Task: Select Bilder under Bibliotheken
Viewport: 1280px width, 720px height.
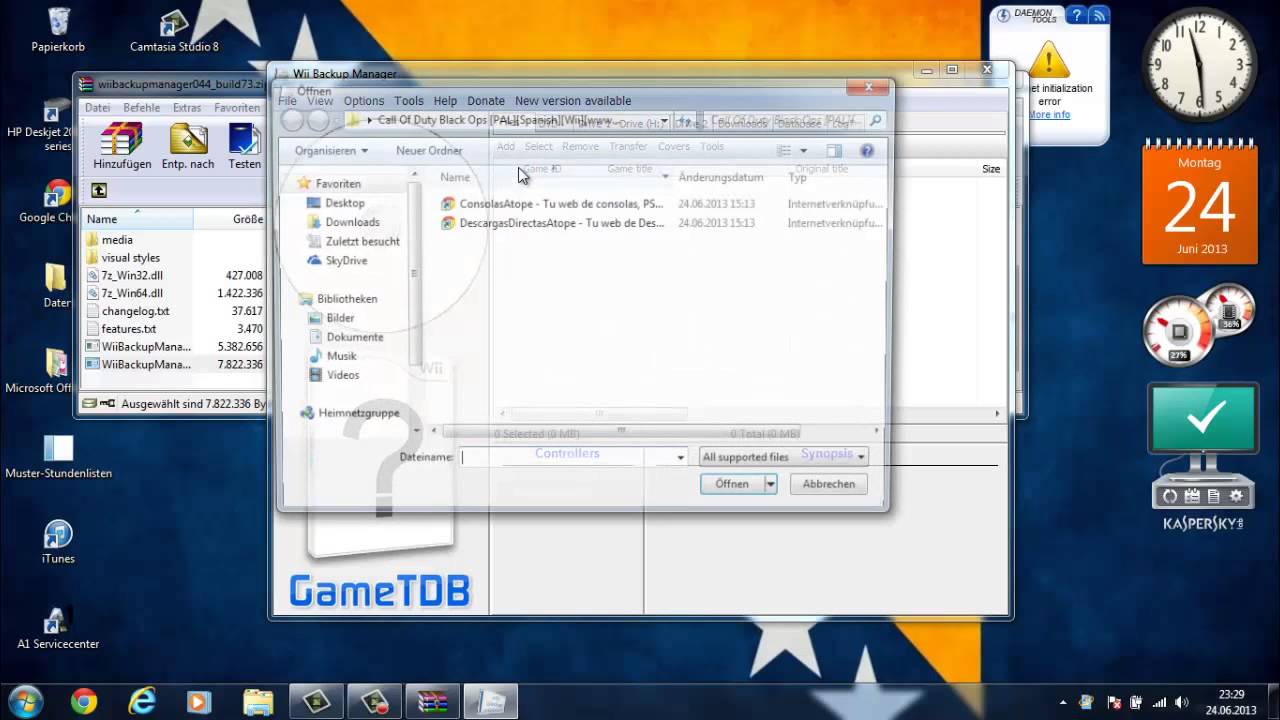Action: click(340, 318)
